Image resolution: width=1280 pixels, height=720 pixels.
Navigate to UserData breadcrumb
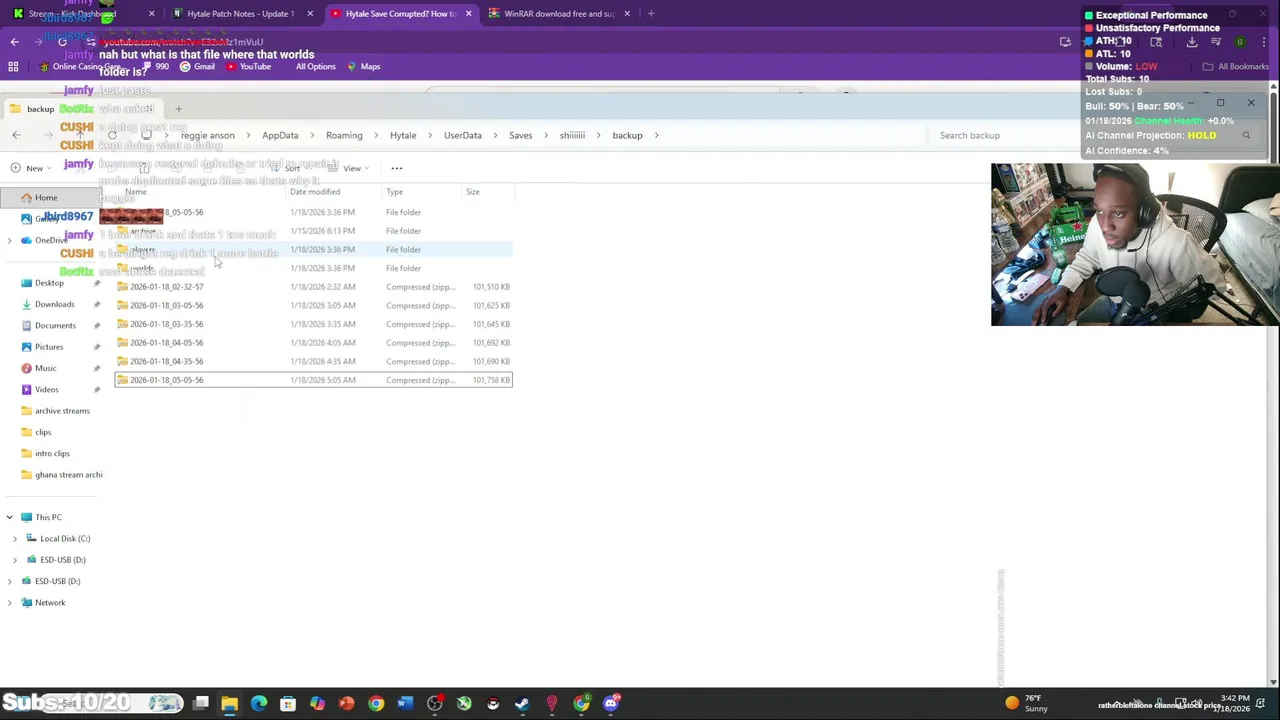462,135
